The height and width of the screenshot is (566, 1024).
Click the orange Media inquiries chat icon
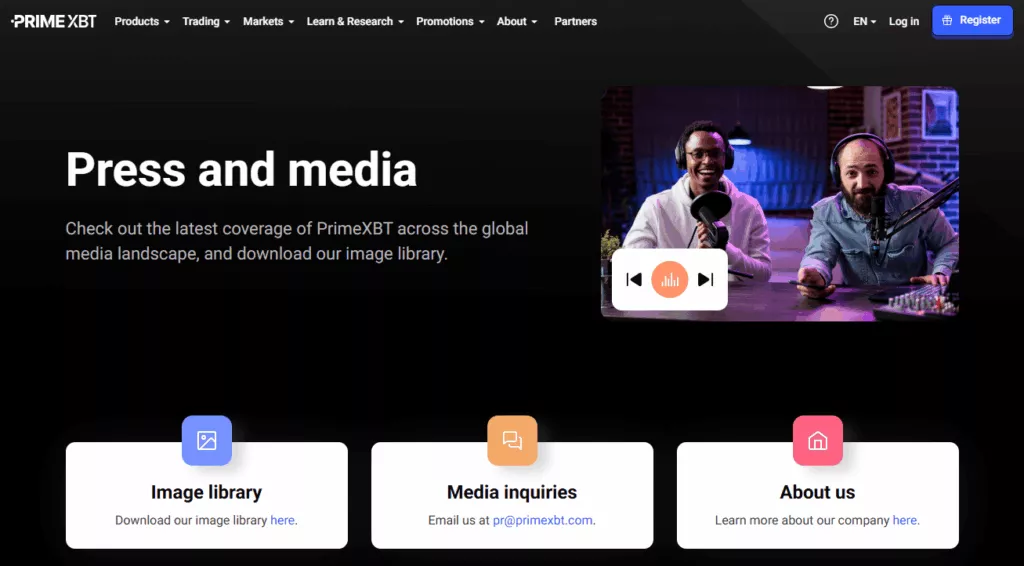(512, 440)
